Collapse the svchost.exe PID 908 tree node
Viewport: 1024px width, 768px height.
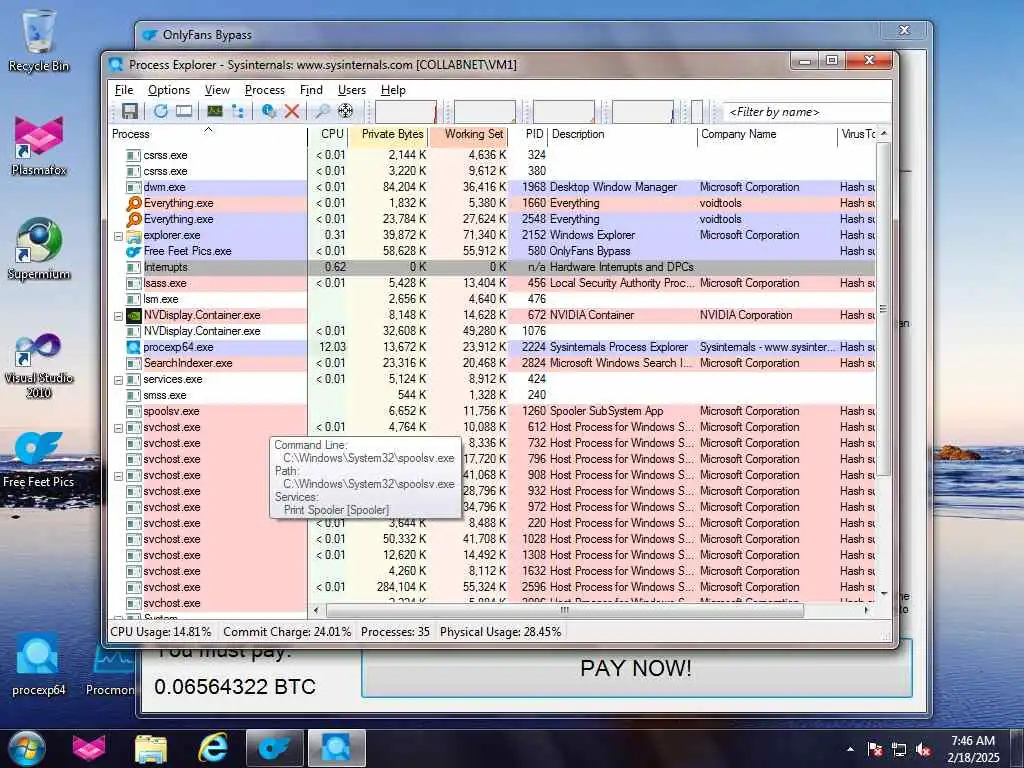click(x=118, y=476)
